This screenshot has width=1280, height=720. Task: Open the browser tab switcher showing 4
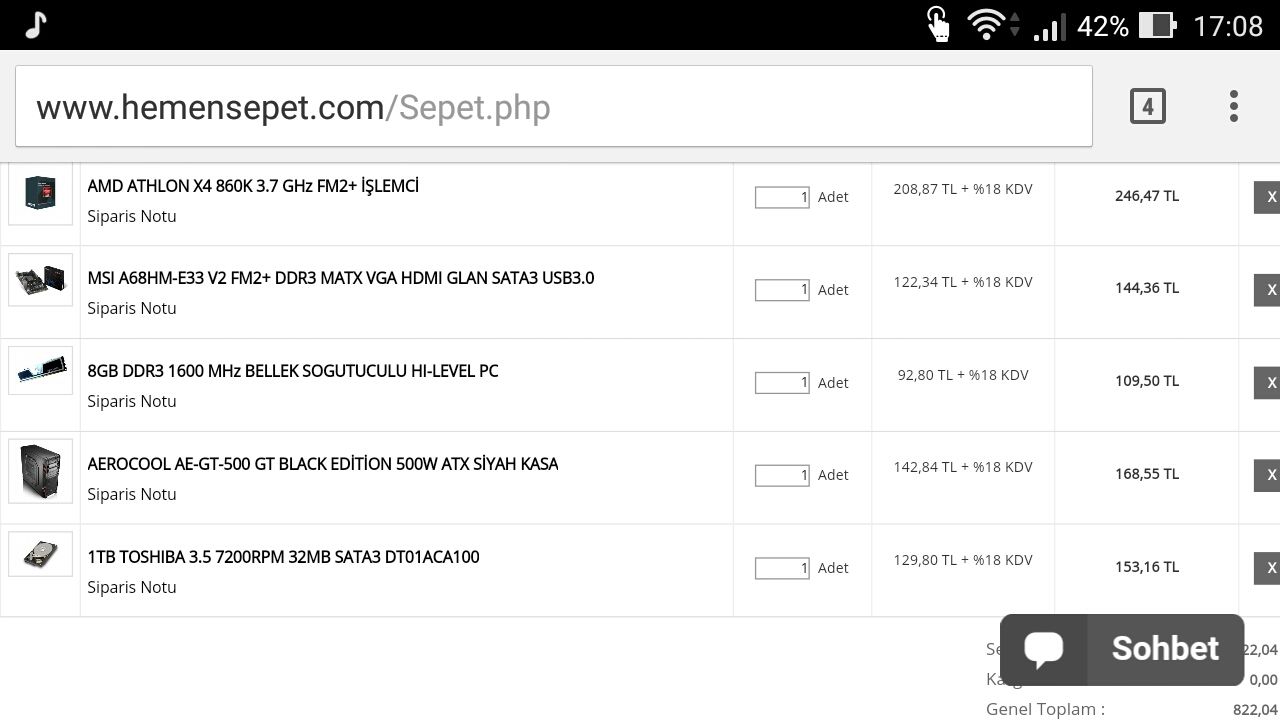[1147, 106]
